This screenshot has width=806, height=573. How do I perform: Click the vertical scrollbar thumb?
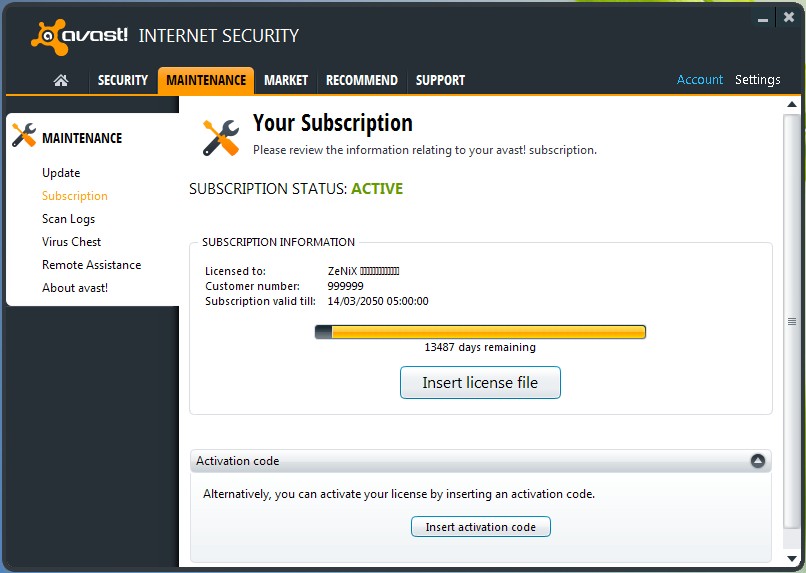click(x=792, y=322)
